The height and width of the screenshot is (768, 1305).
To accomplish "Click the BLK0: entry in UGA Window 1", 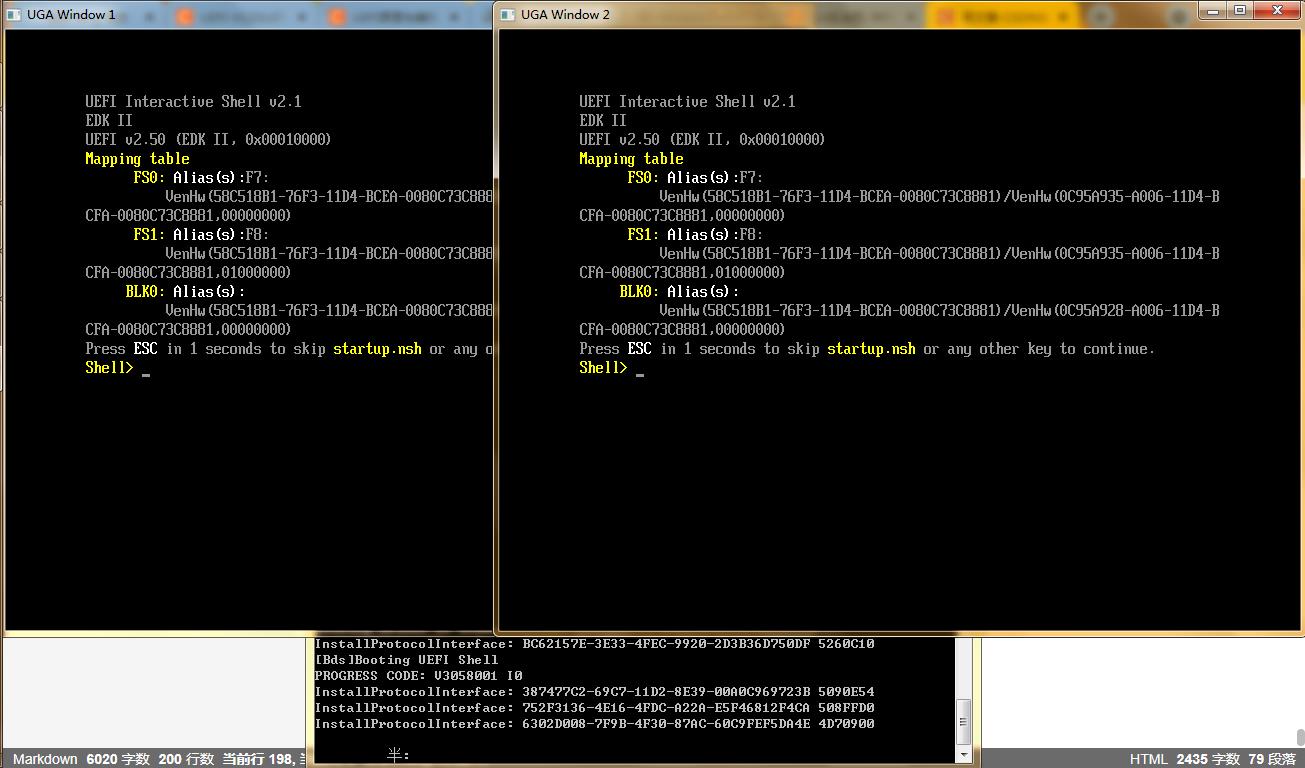I will point(145,292).
